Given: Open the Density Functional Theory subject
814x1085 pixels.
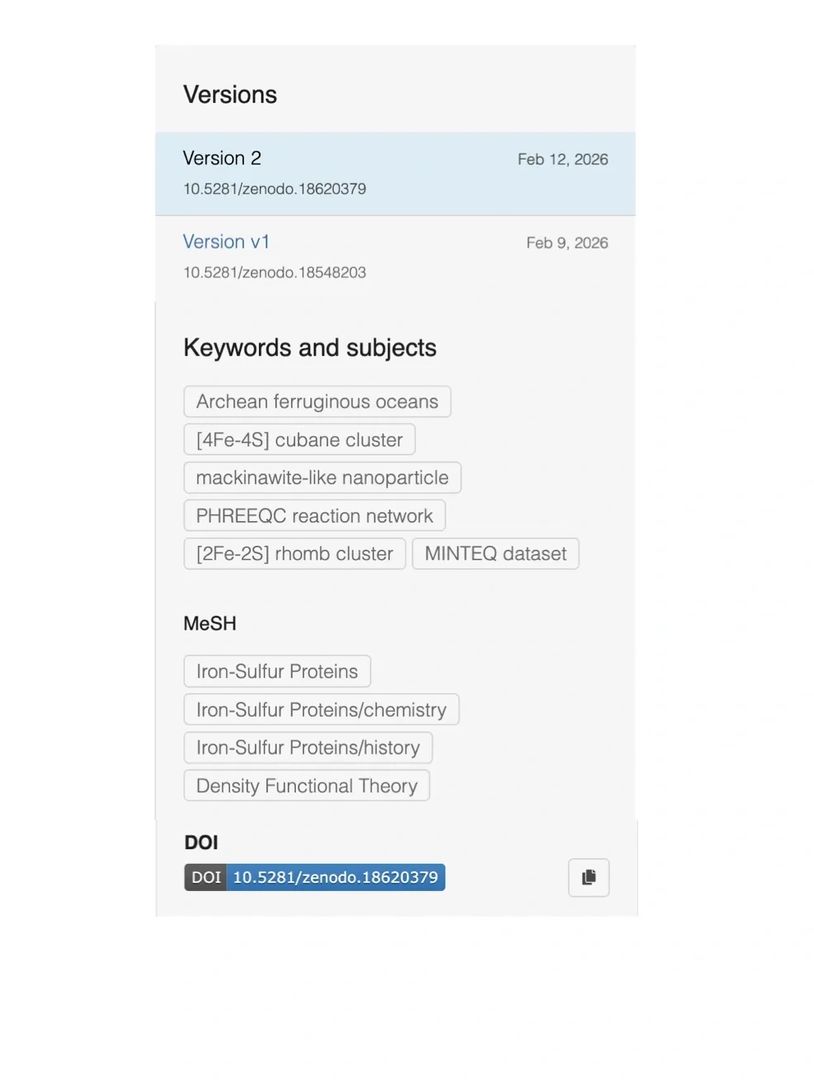Looking at the screenshot, I should [x=307, y=785].
